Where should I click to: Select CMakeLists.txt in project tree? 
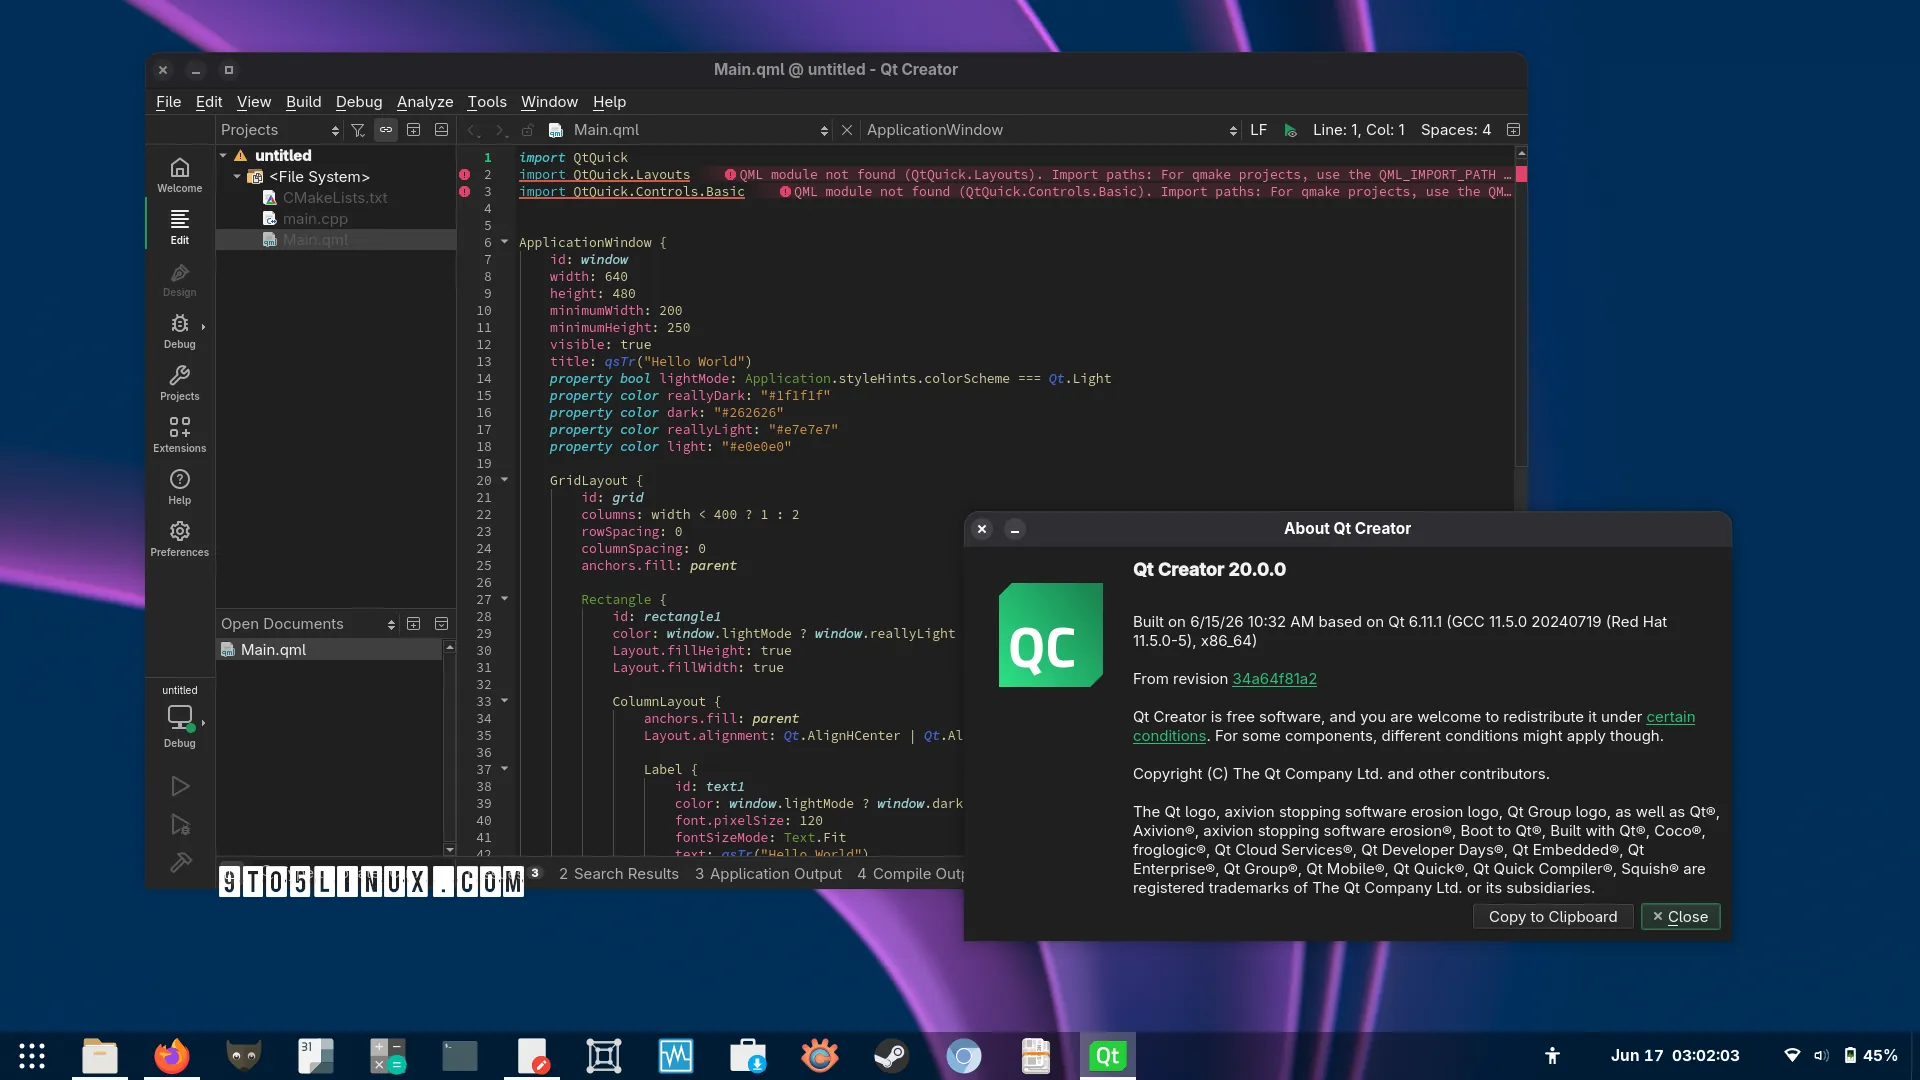[x=335, y=198]
